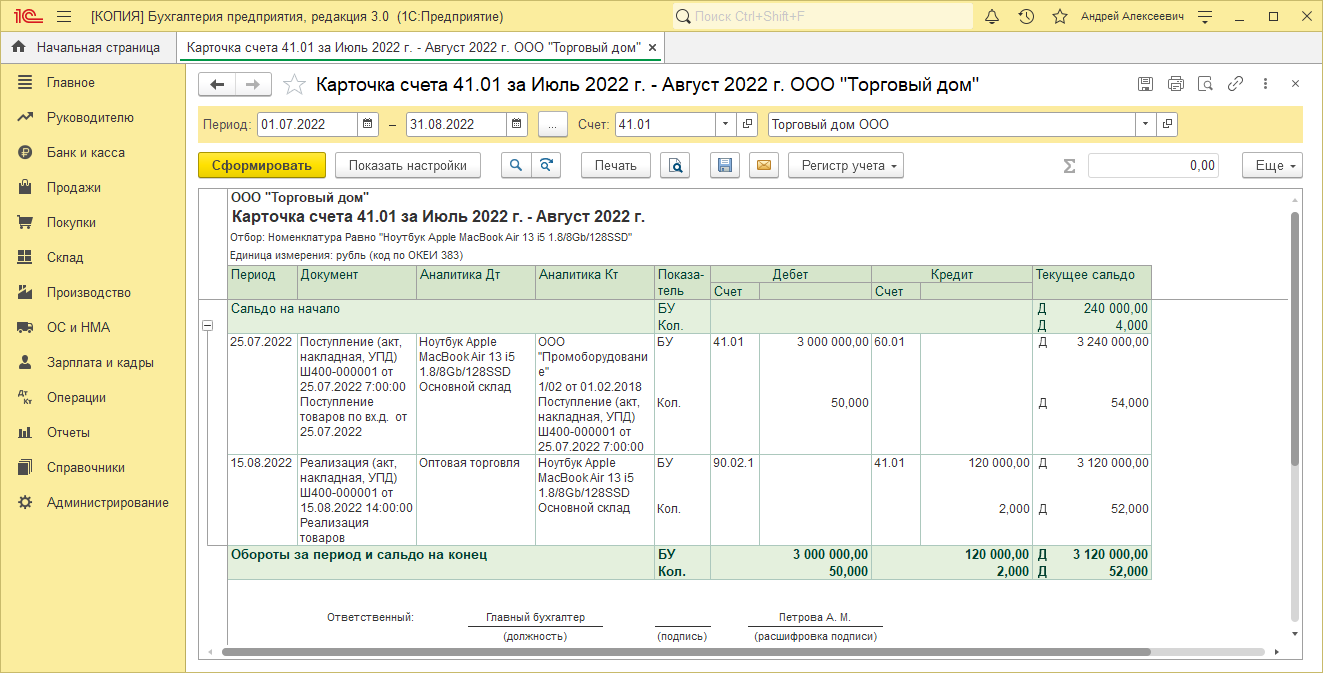Open calendar for end date 31.08.2022

pos(516,125)
